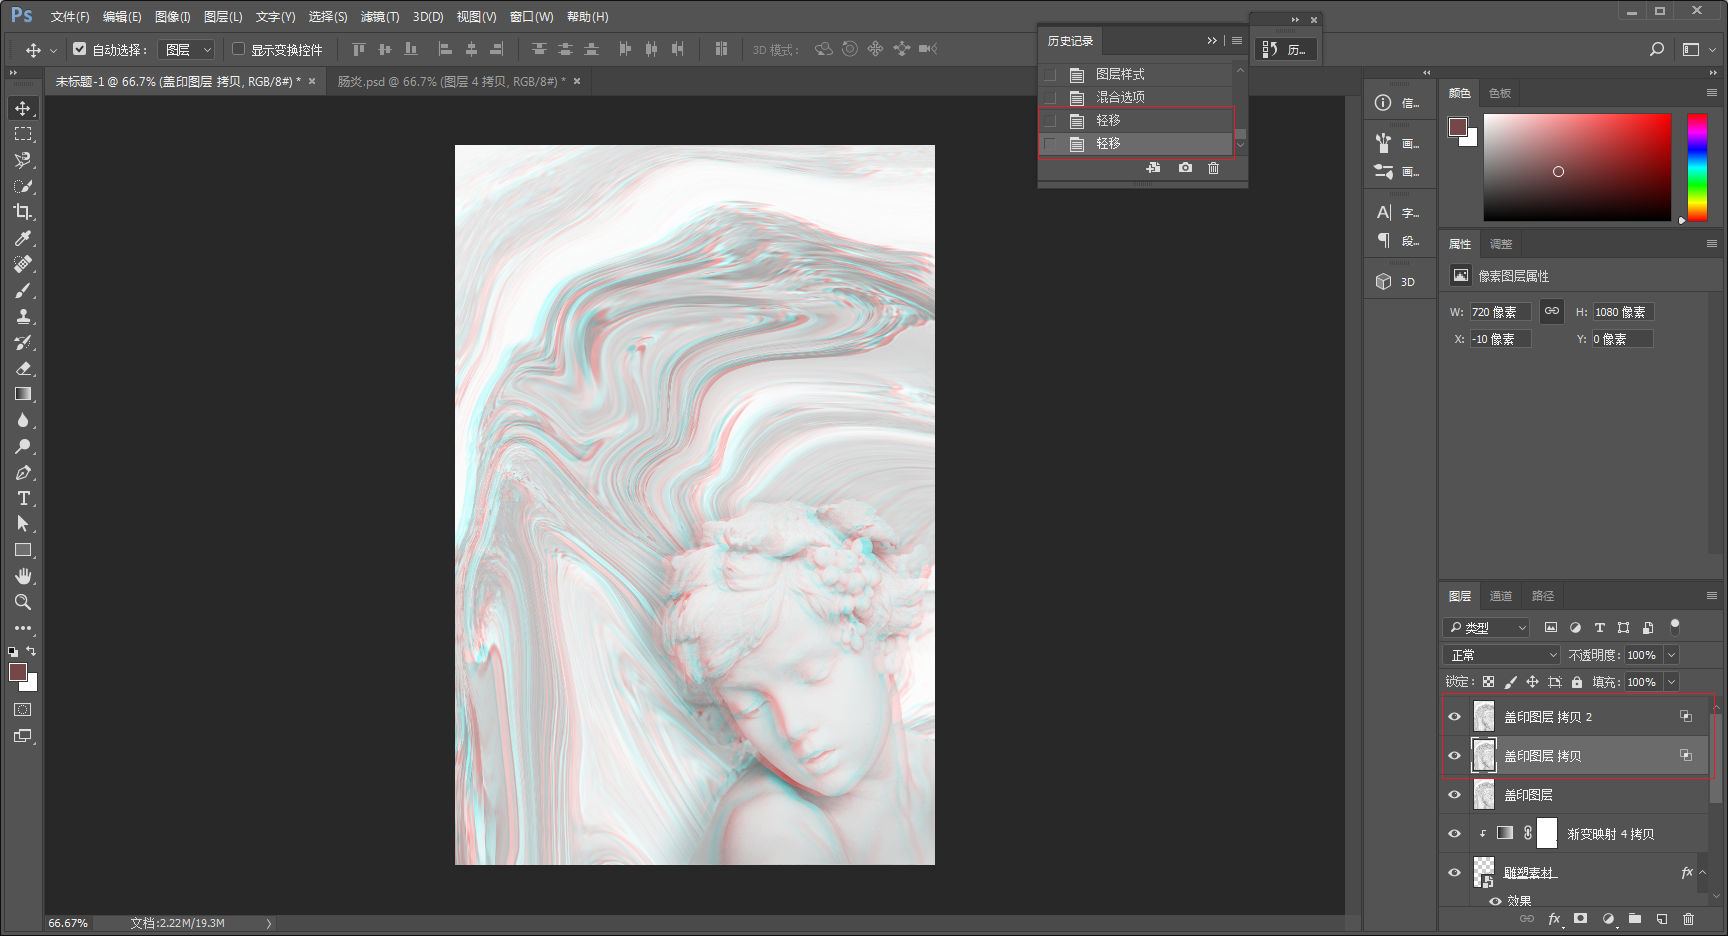Image resolution: width=1728 pixels, height=936 pixels.
Task: Enable the 自动选择 checkbox
Action: click(80, 48)
